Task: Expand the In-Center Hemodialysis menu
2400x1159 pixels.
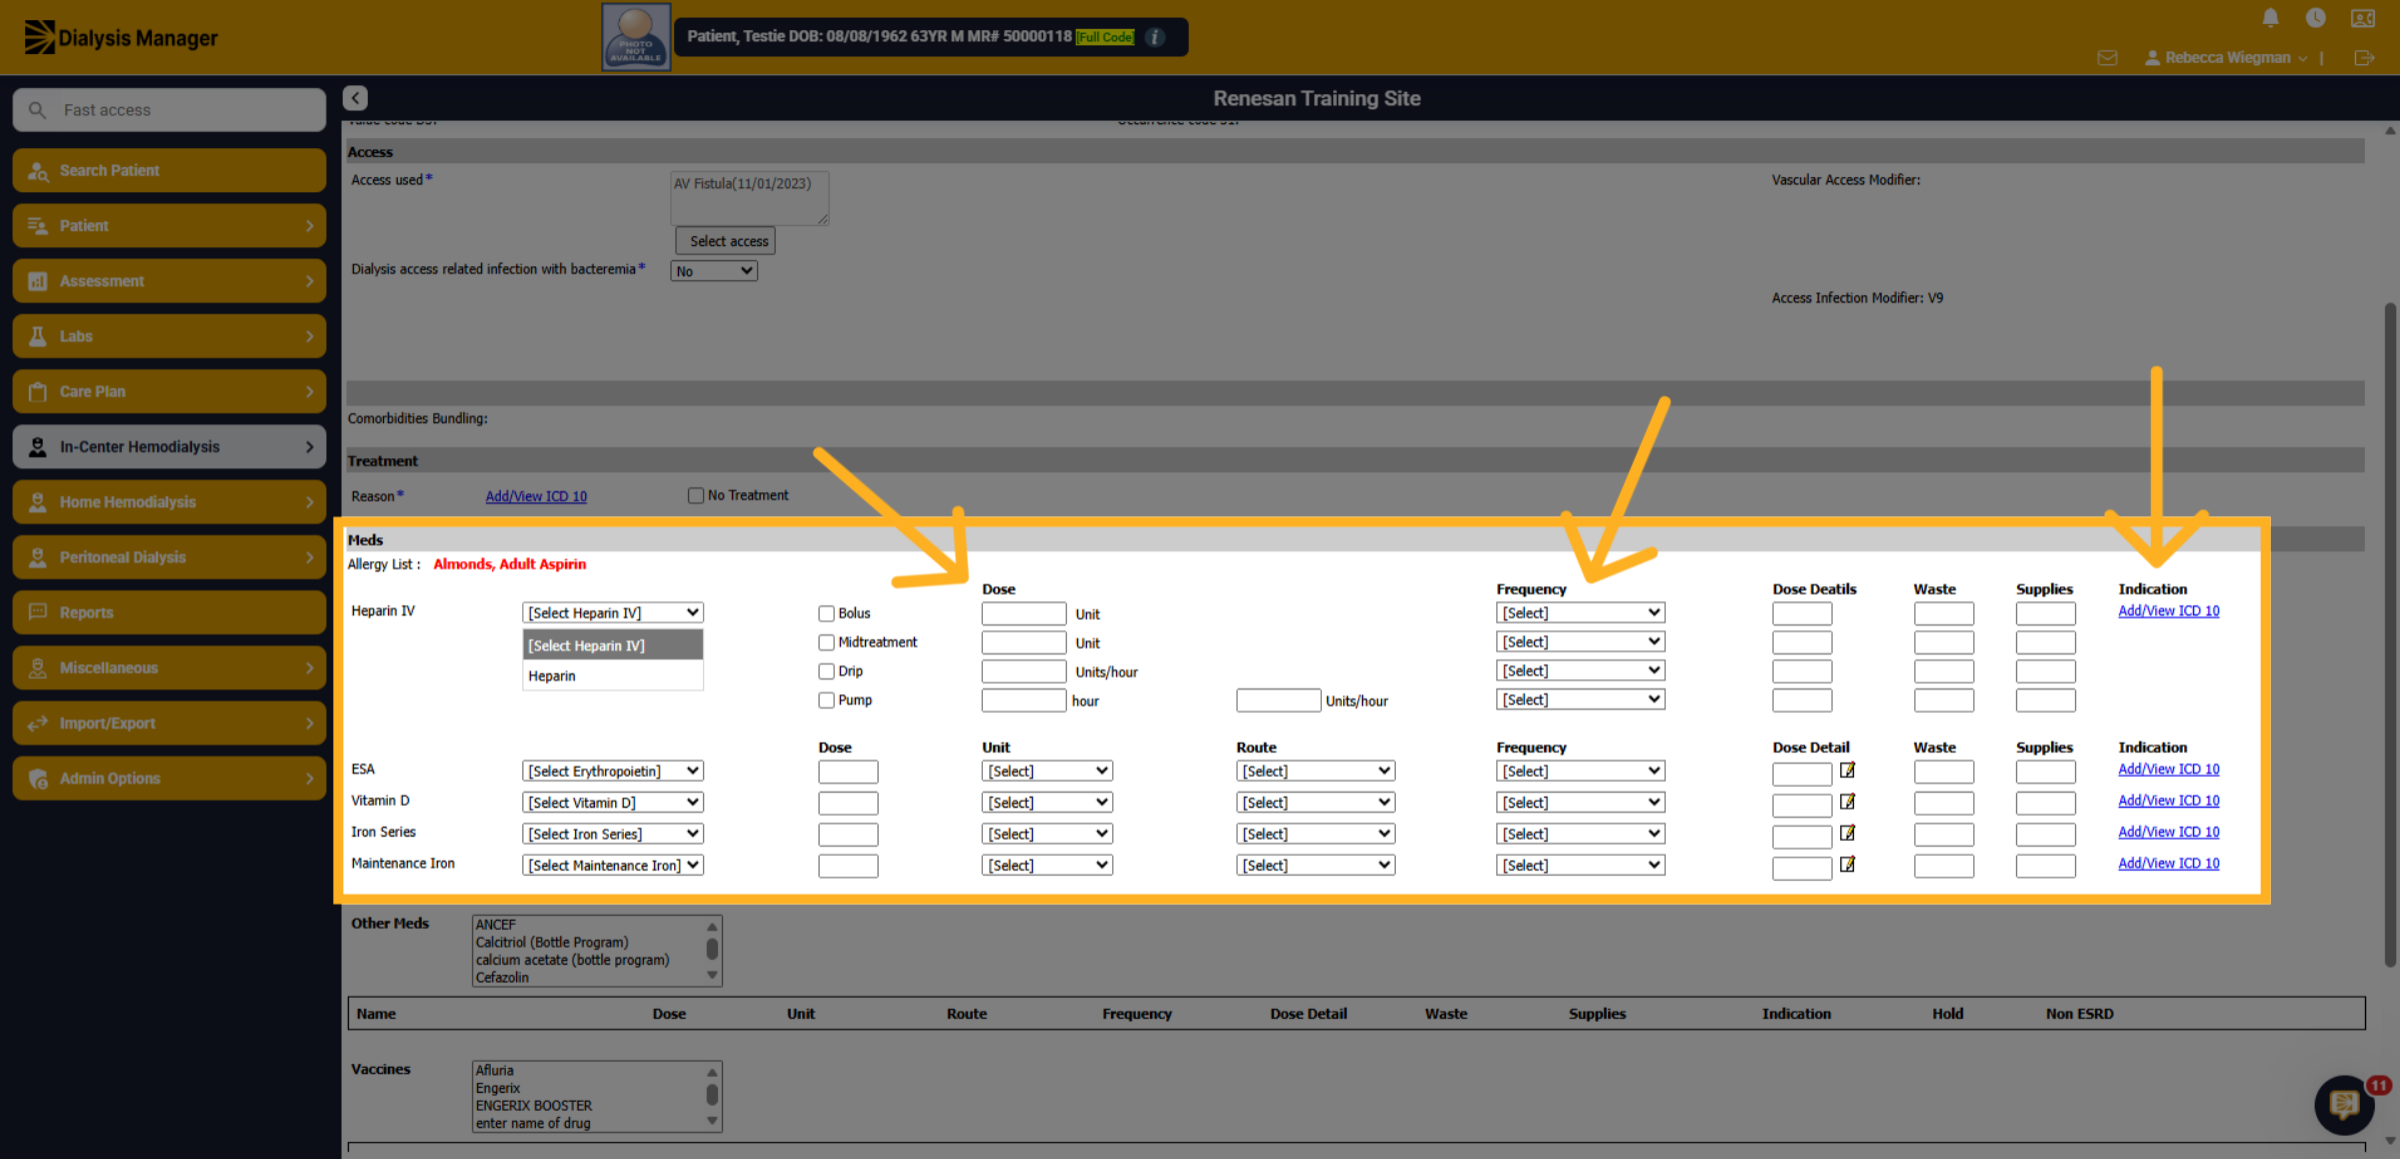Action: coord(169,447)
